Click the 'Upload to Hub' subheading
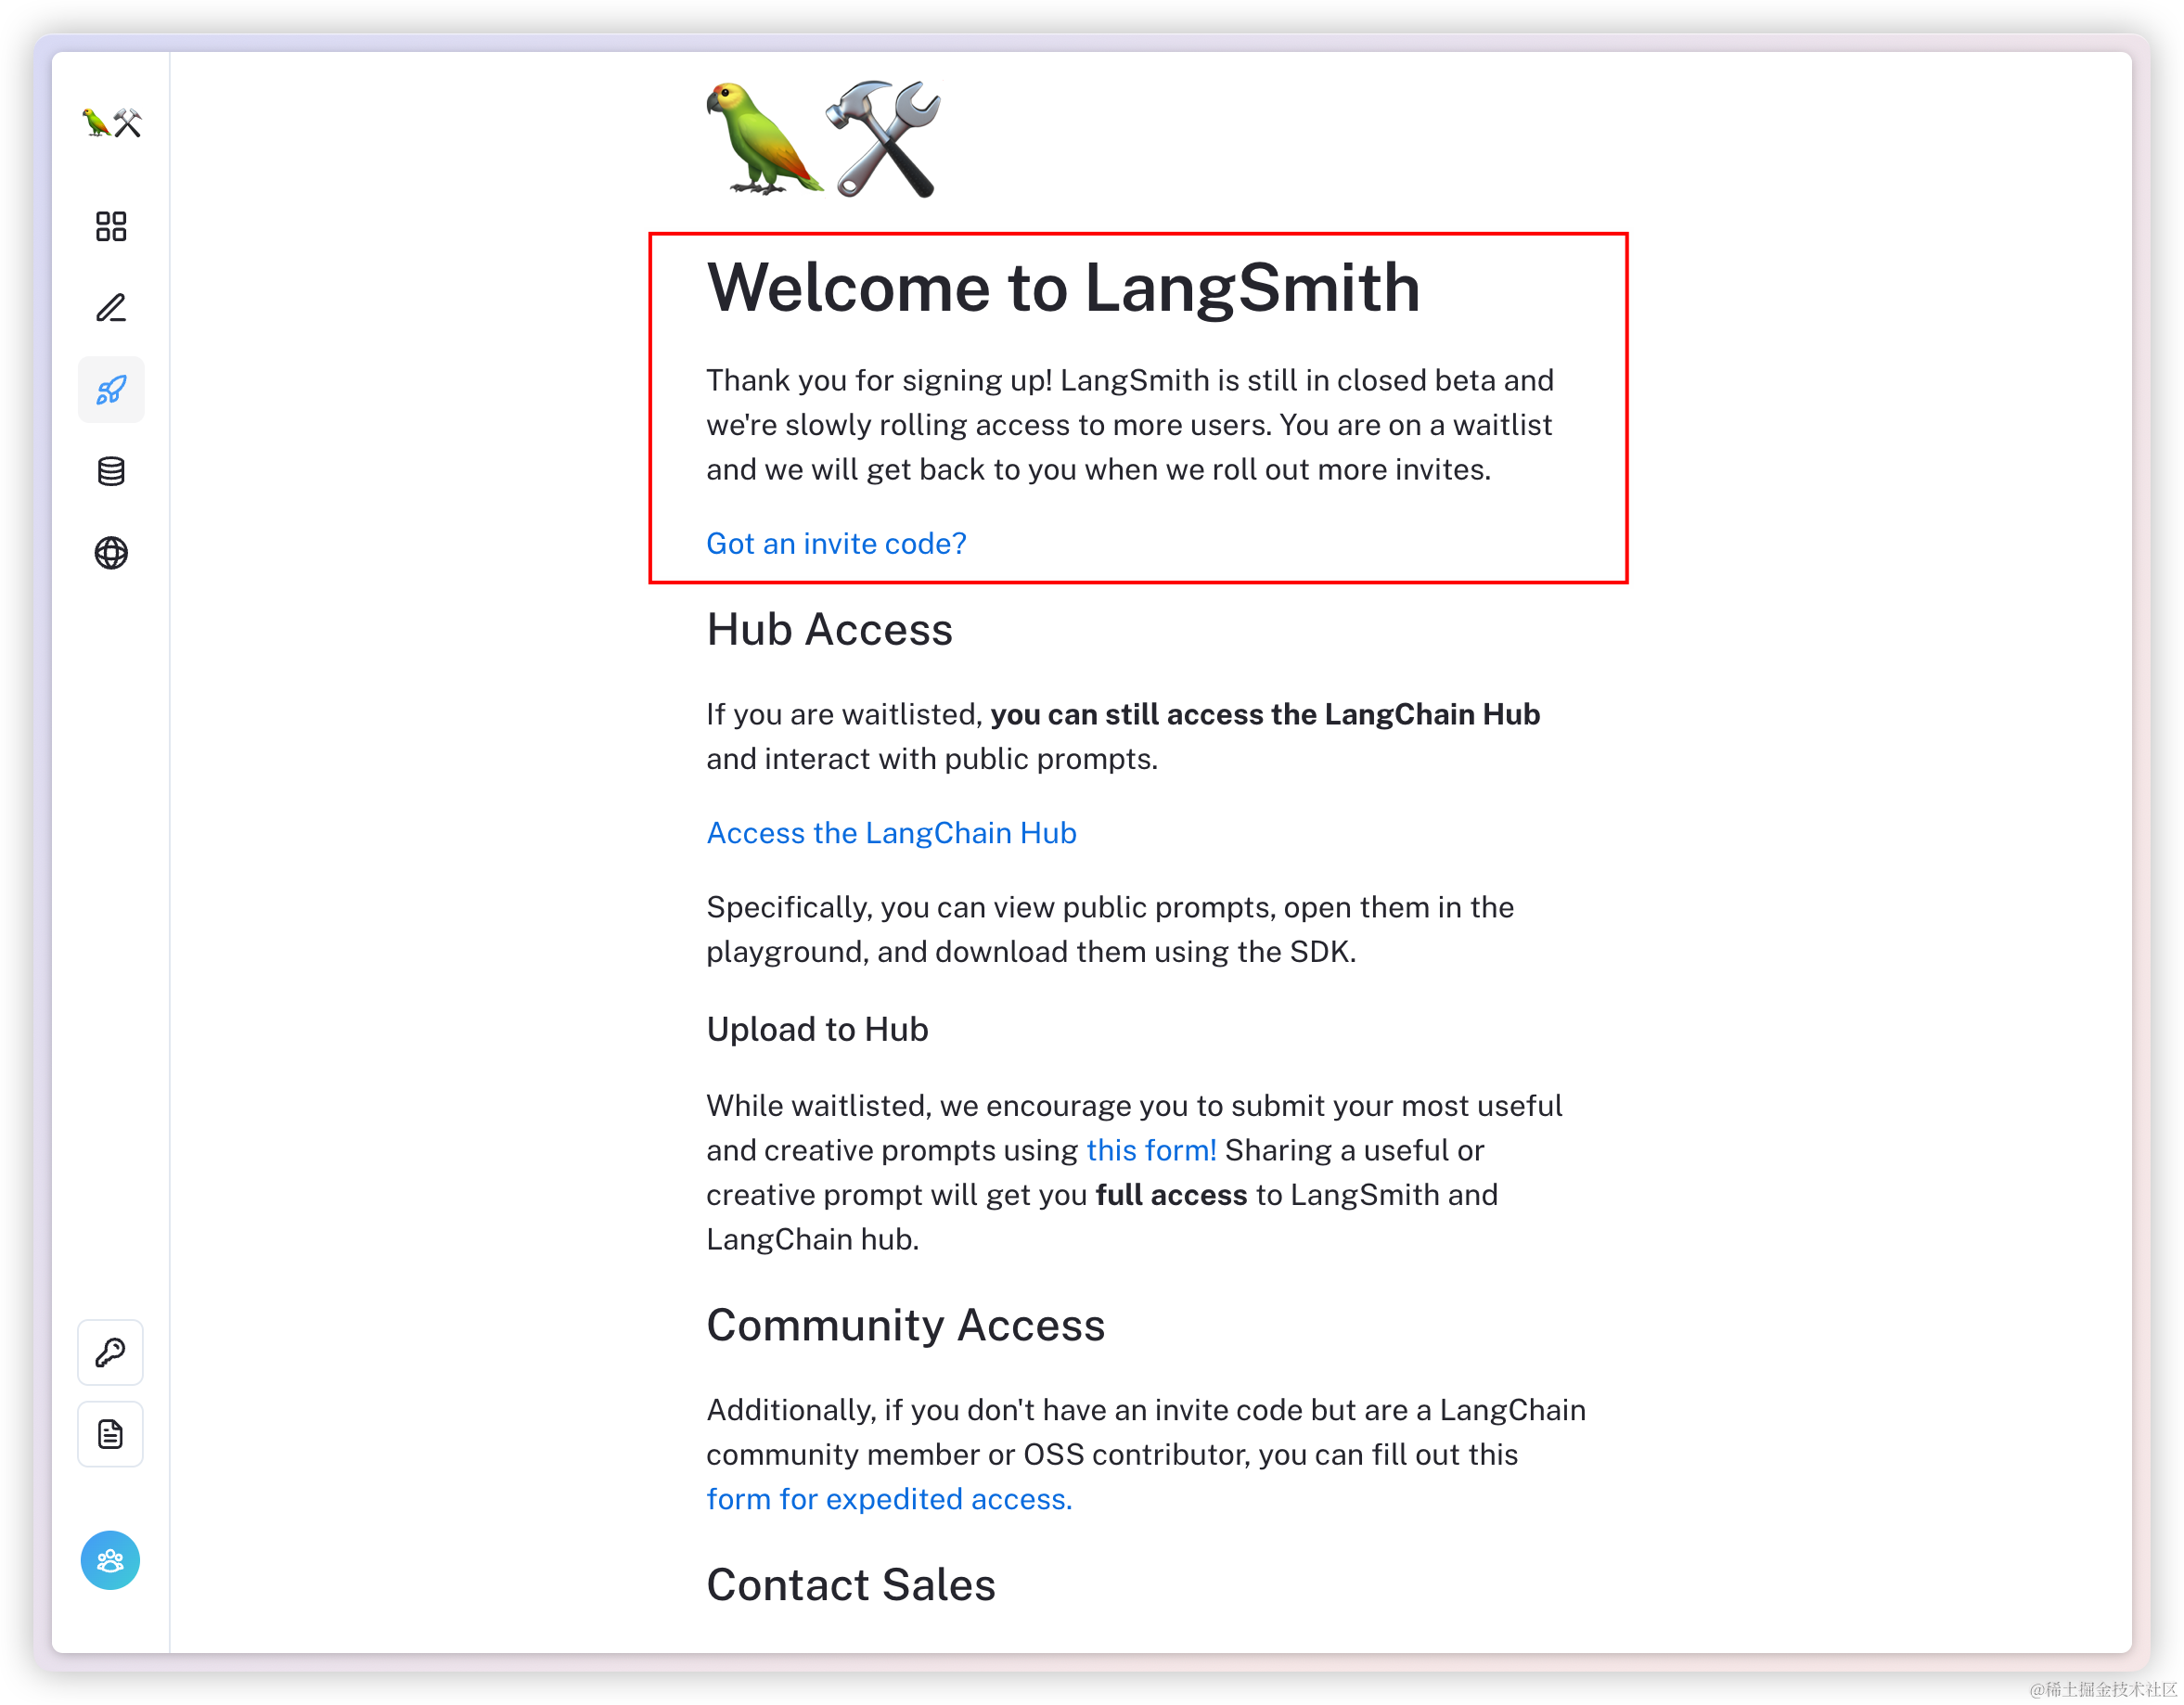Screen dimensions: 2184x1705 coord(817,1030)
